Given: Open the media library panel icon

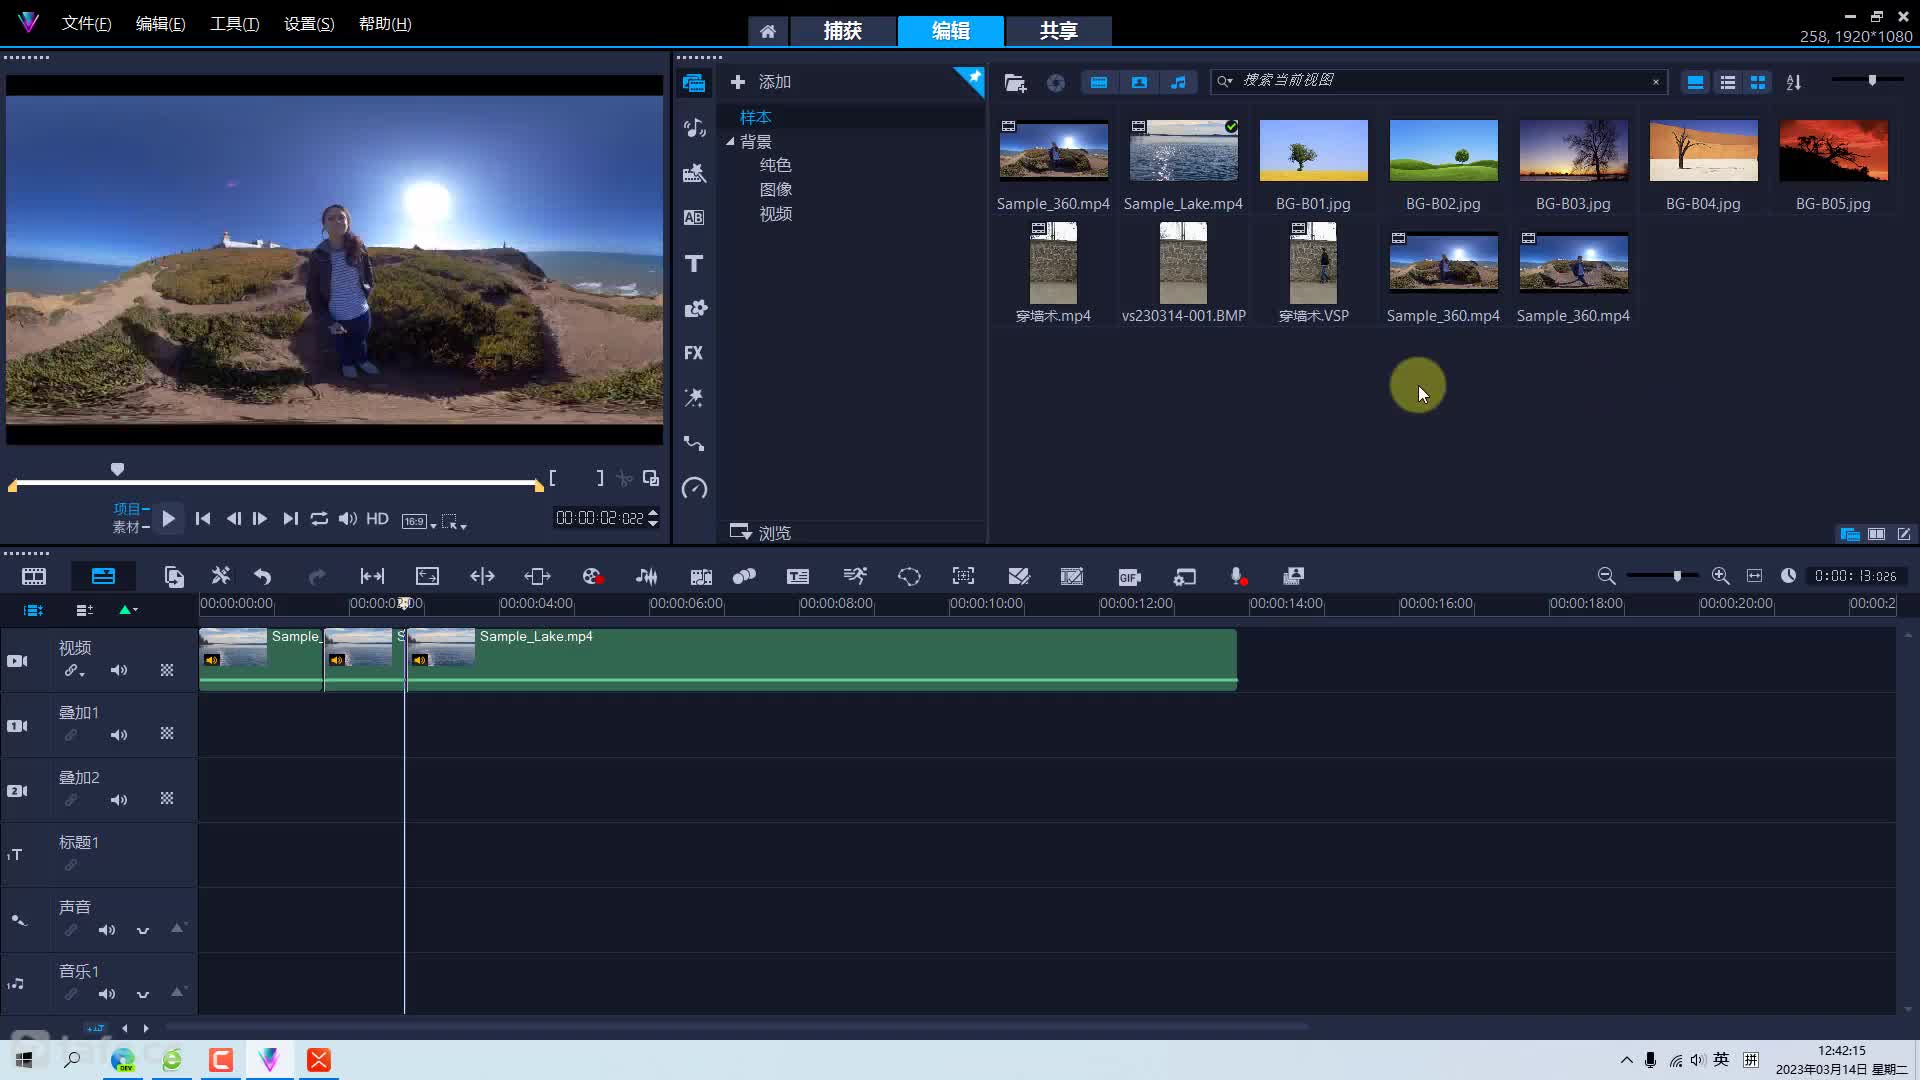Looking at the screenshot, I should (694, 83).
